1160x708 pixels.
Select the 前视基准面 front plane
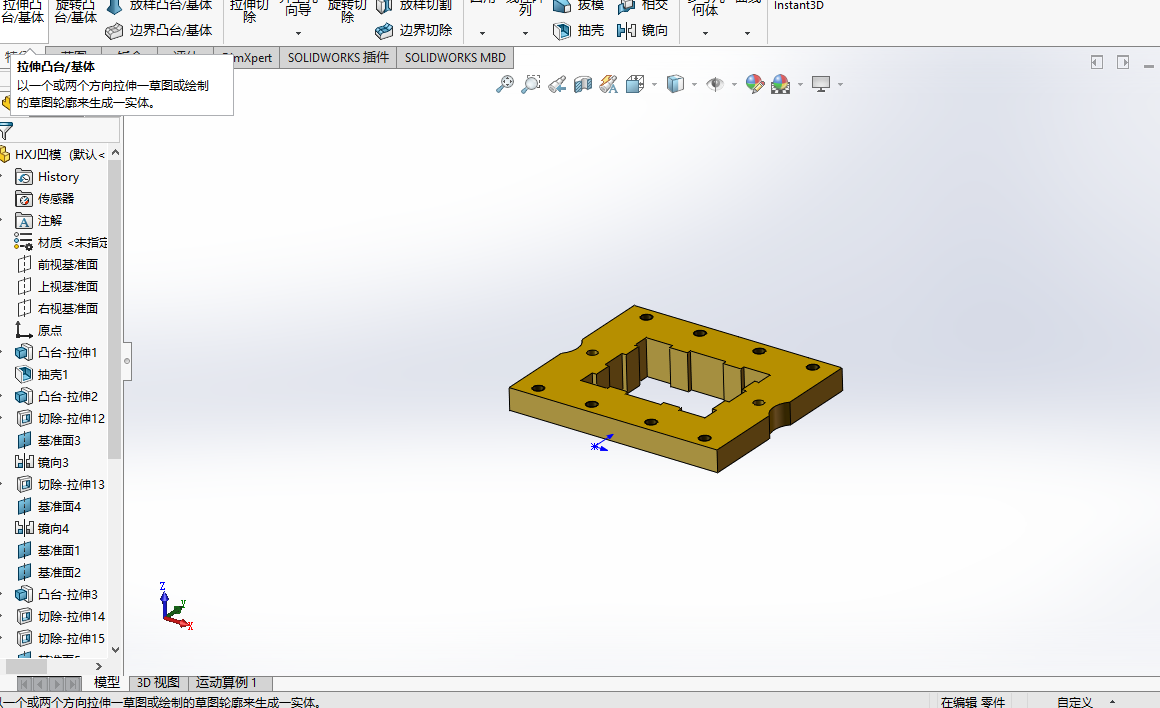[x=57, y=265]
